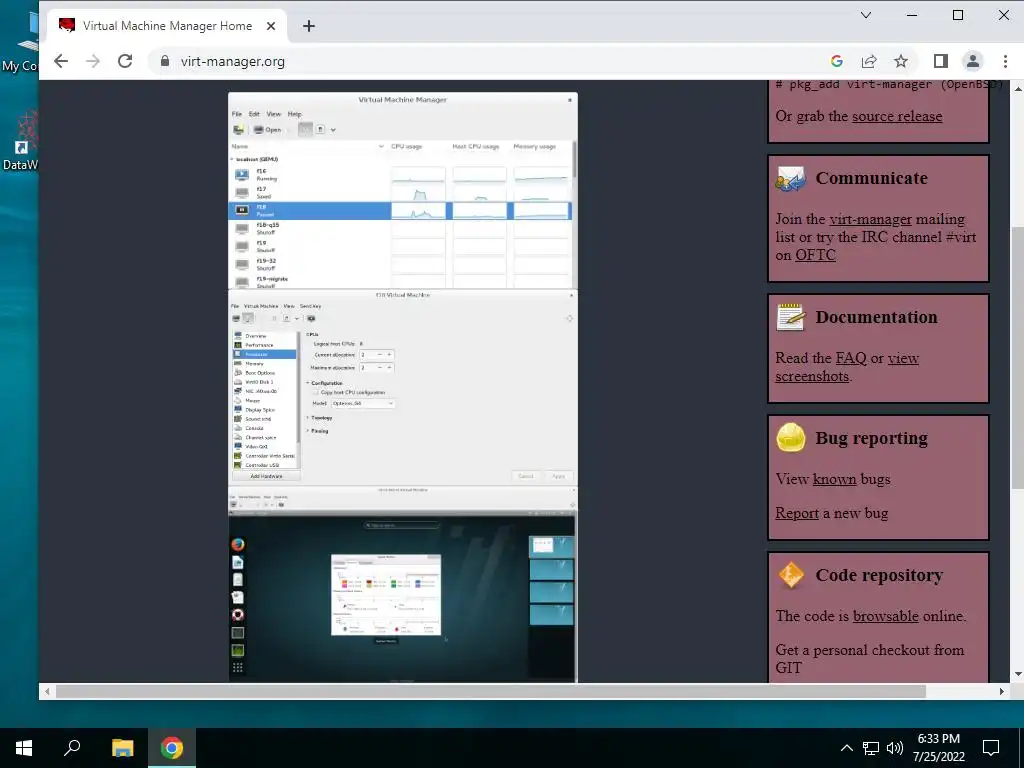Go back with the browser back arrow
Screen dimensions: 1024x768
pos(61,61)
